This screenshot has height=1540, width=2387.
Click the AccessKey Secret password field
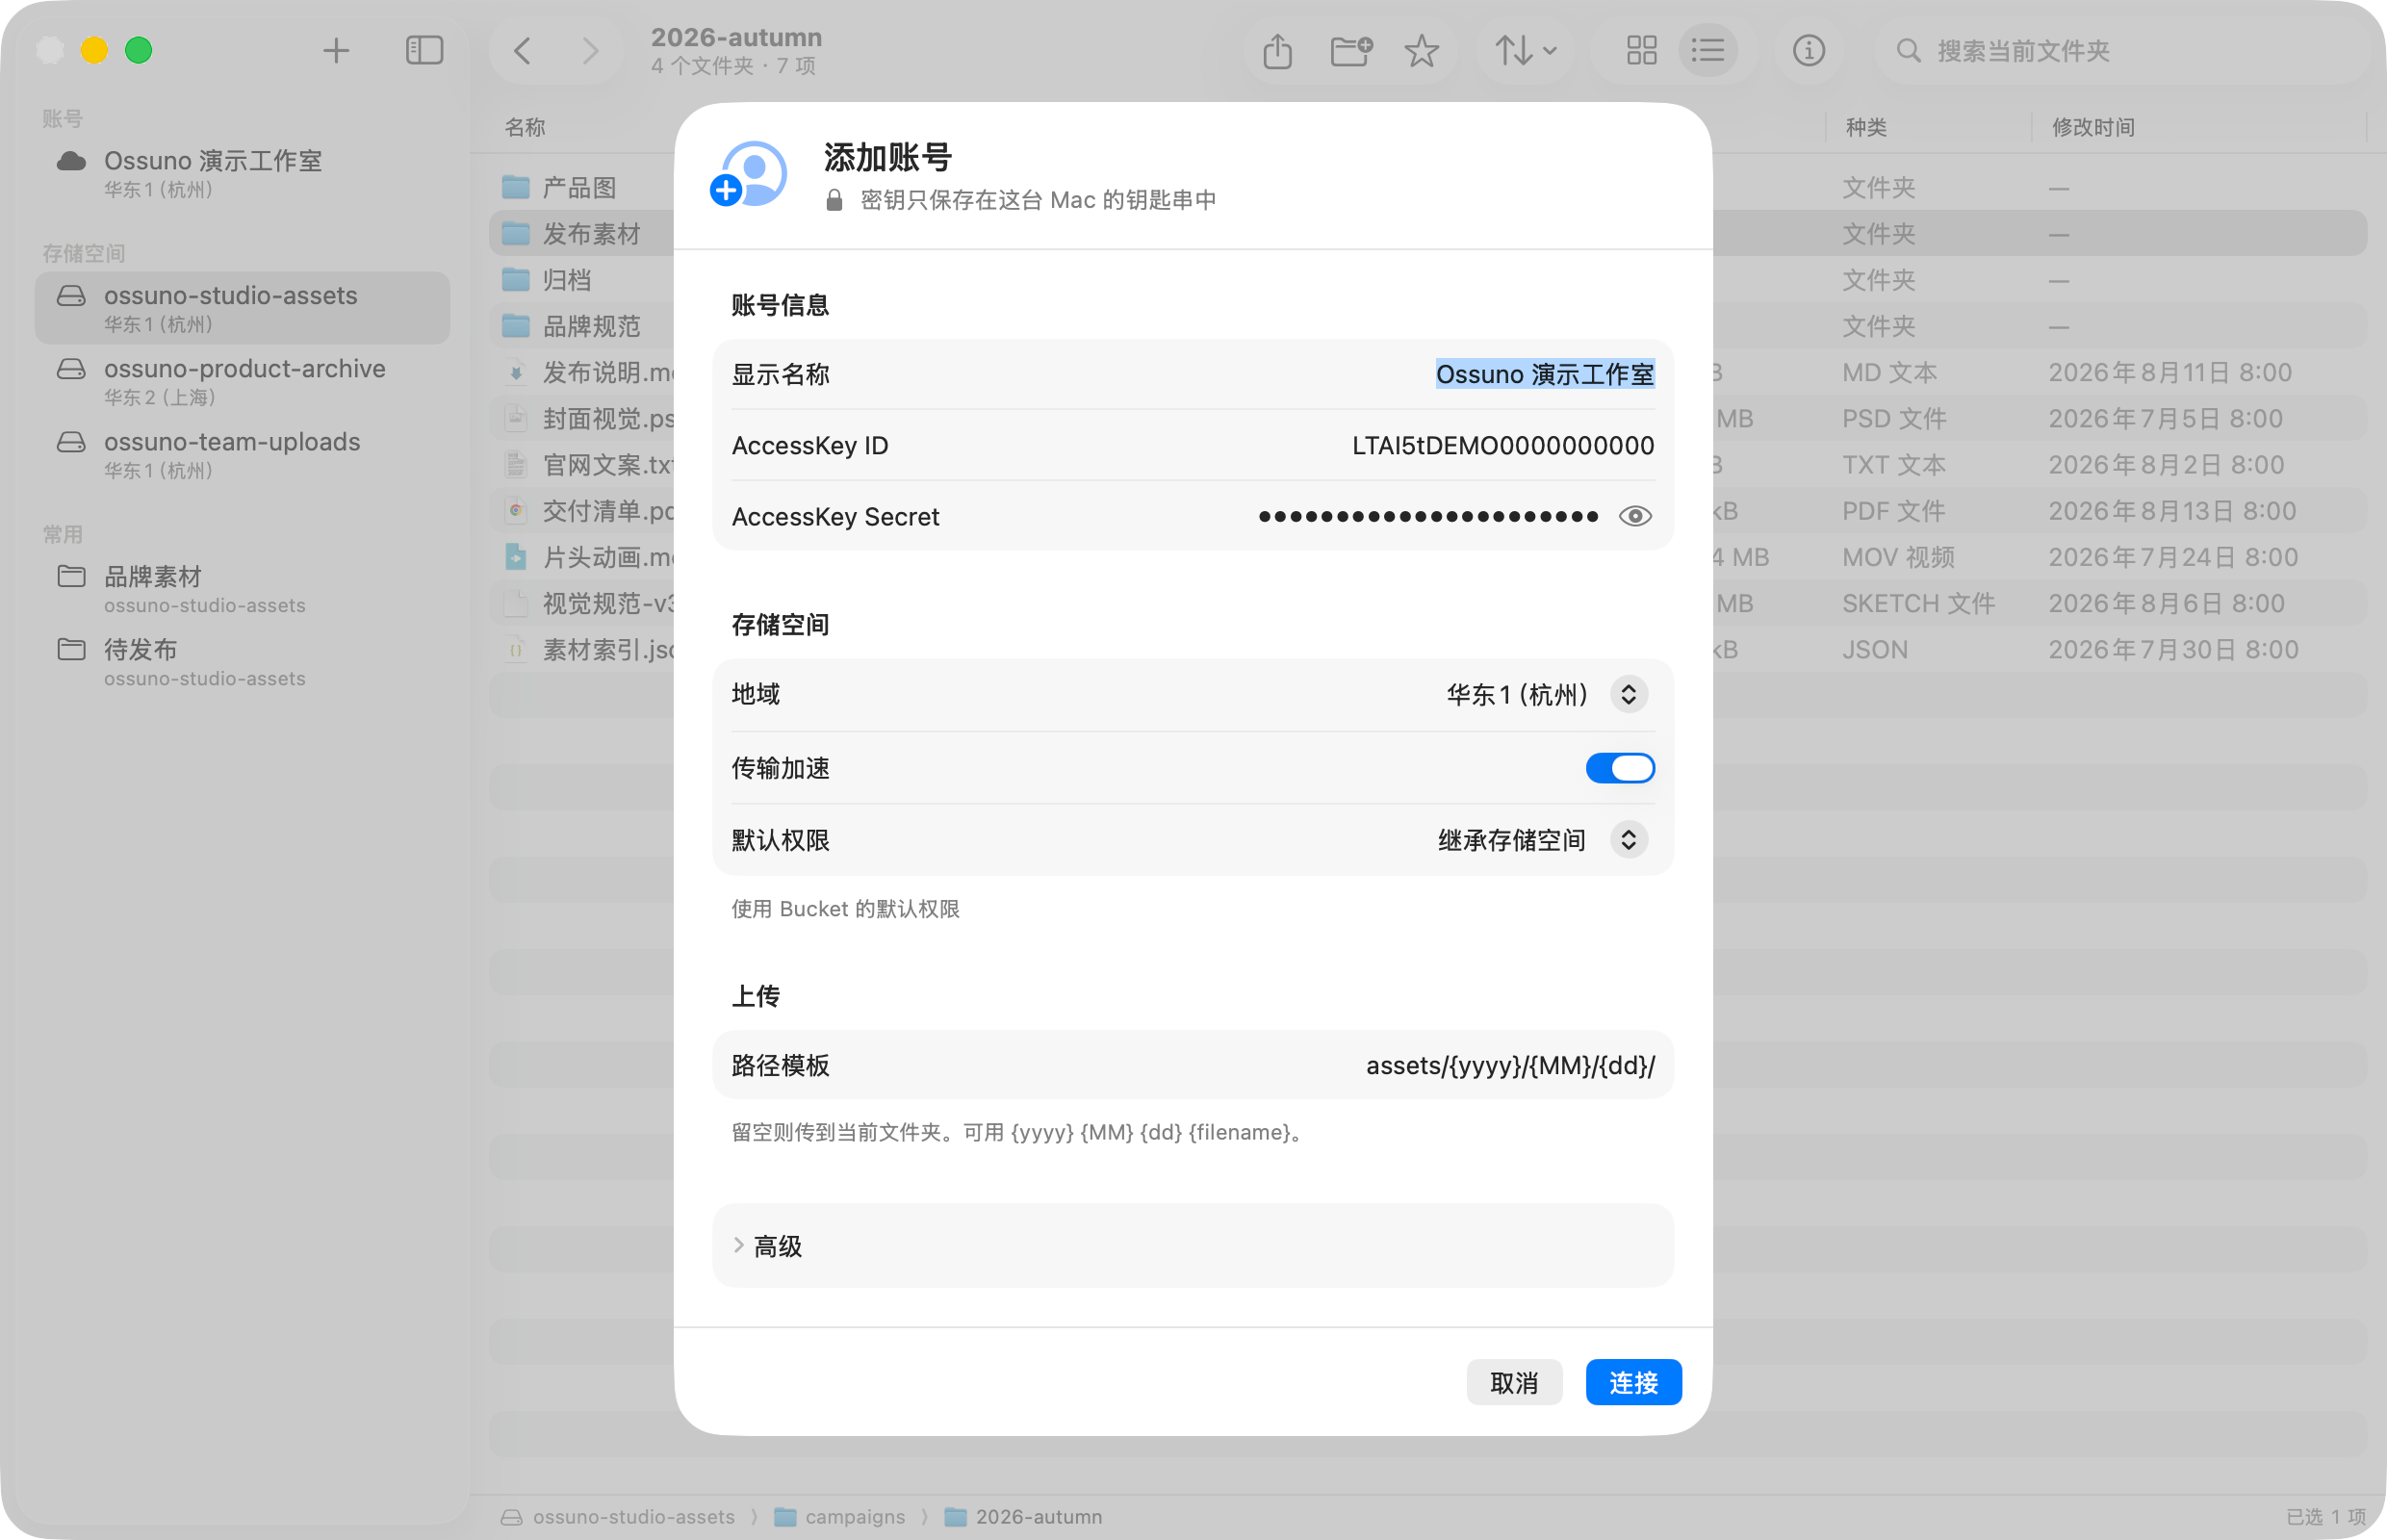pos(1428,516)
